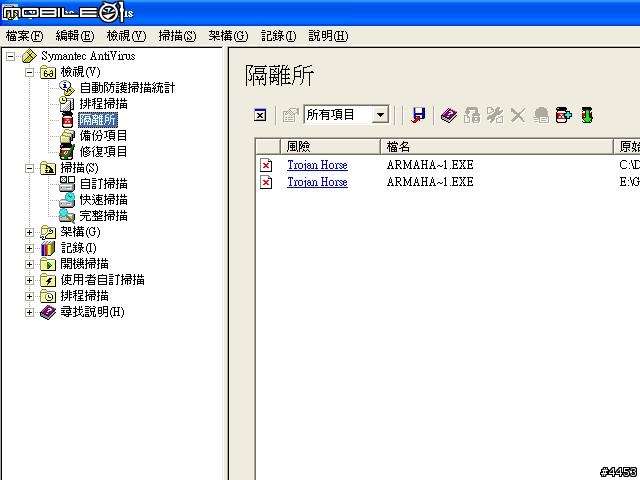Click the file icon of second Trojan Horse row

click(266, 182)
